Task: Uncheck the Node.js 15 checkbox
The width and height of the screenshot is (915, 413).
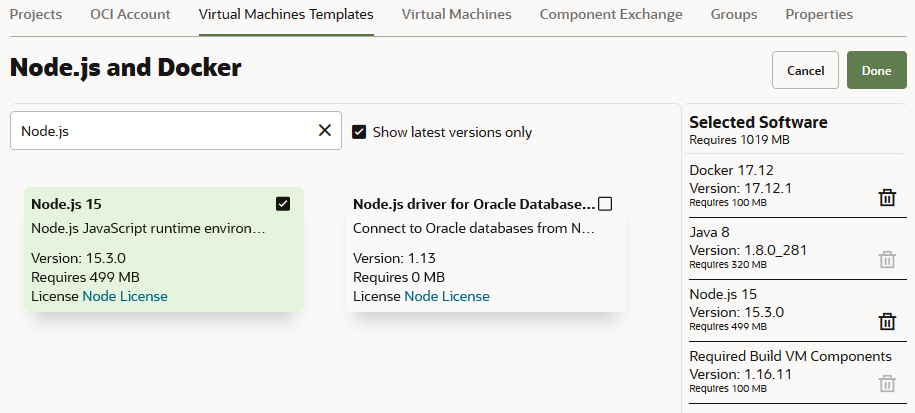Action: 283,204
